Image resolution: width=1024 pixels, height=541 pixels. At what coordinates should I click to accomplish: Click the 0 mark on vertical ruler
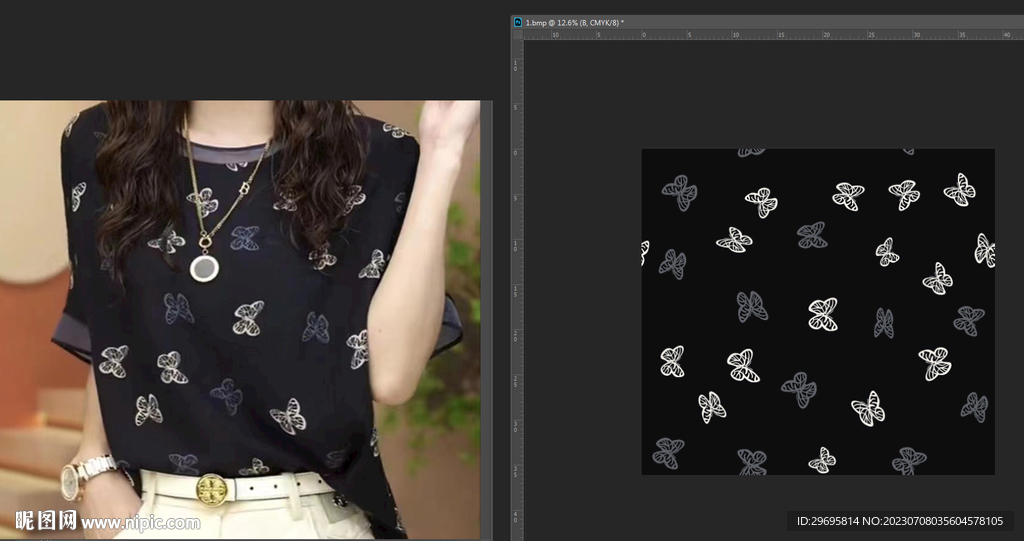tap(517, 152)
